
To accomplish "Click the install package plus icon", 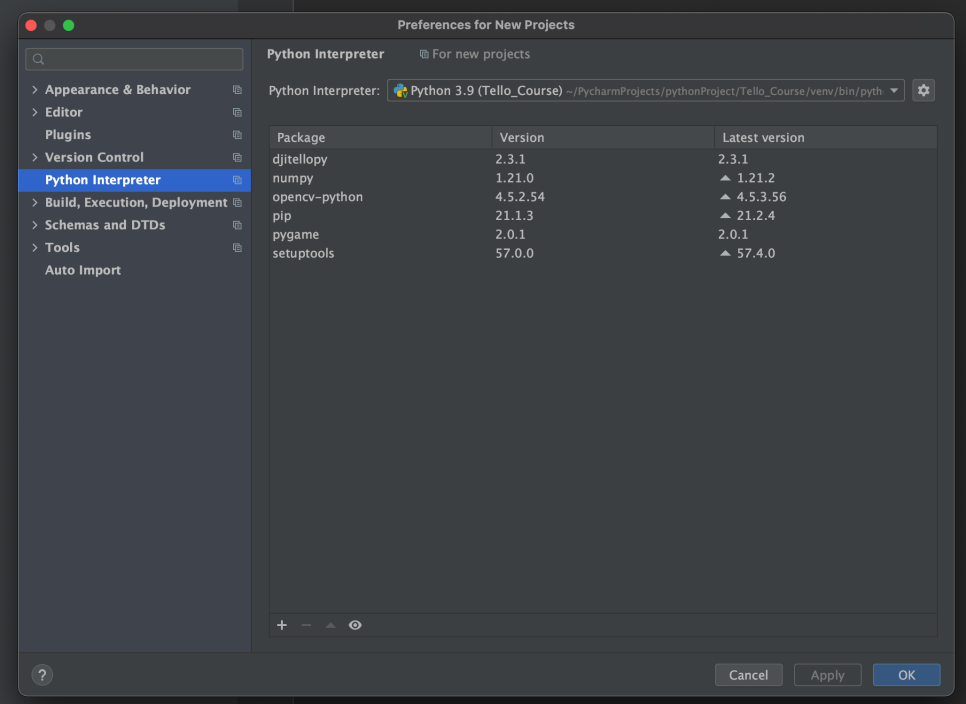I will coord(282,625).
